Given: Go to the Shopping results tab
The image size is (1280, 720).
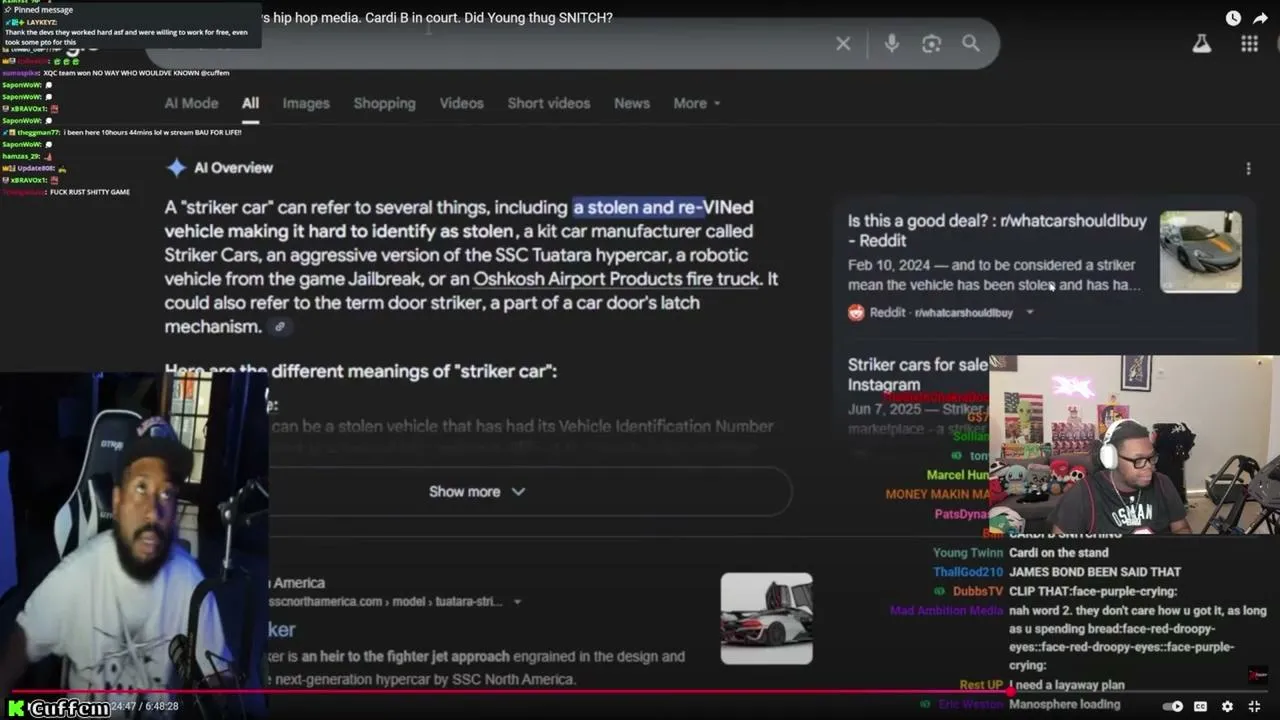Looking at the screenshot, I should 384,103.
